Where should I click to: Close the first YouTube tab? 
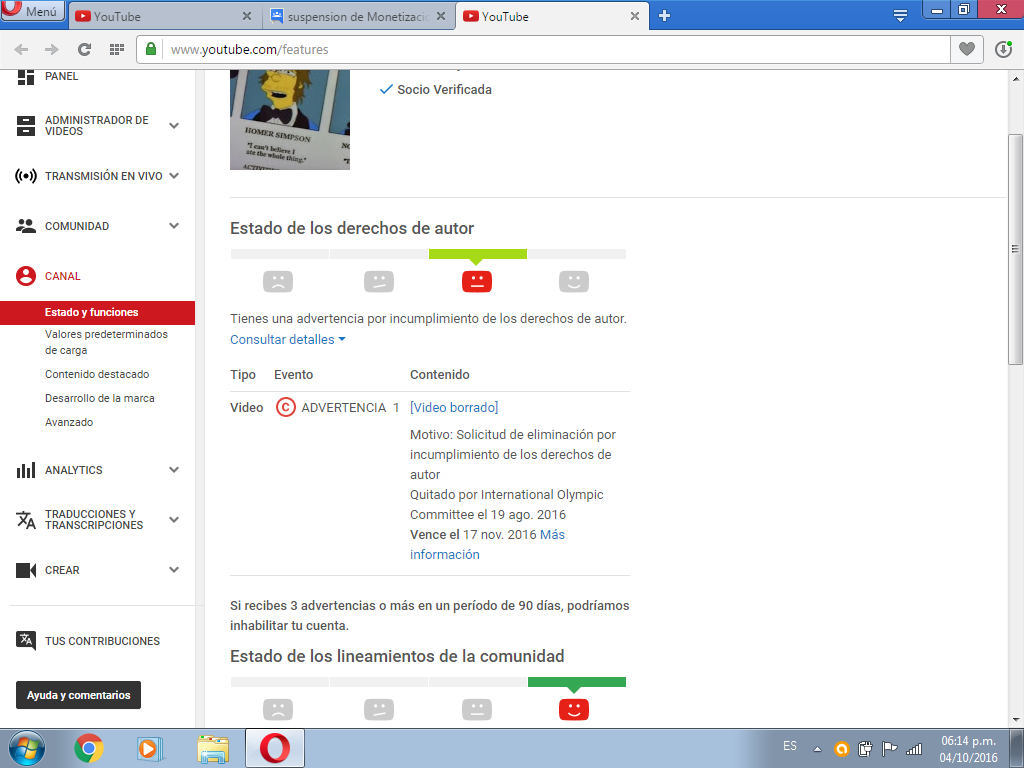[x=247, y=16]
